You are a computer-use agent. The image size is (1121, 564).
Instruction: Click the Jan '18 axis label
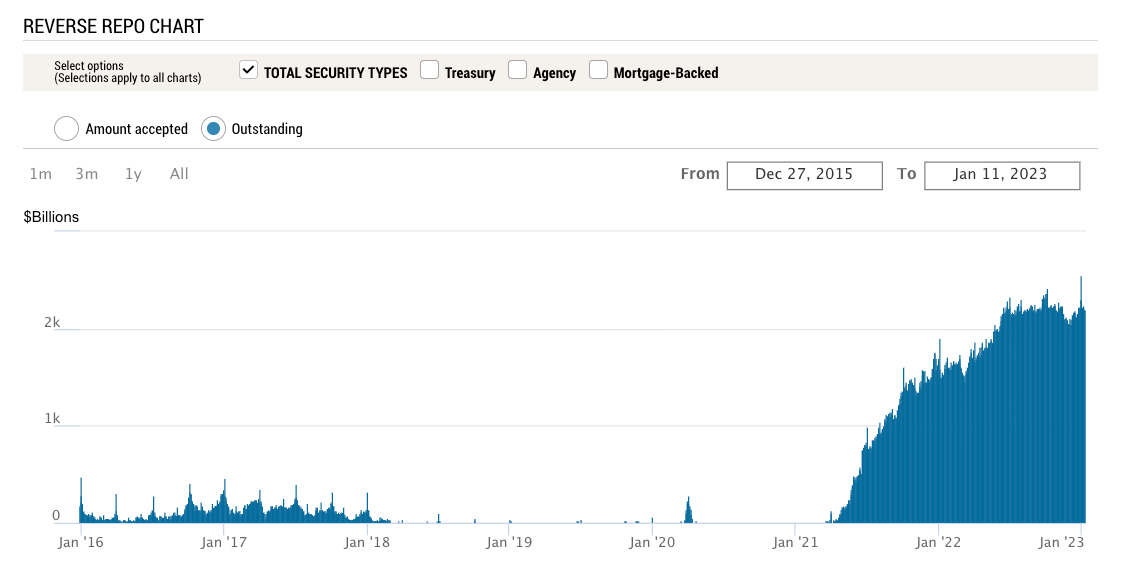(x=367, y=543)
